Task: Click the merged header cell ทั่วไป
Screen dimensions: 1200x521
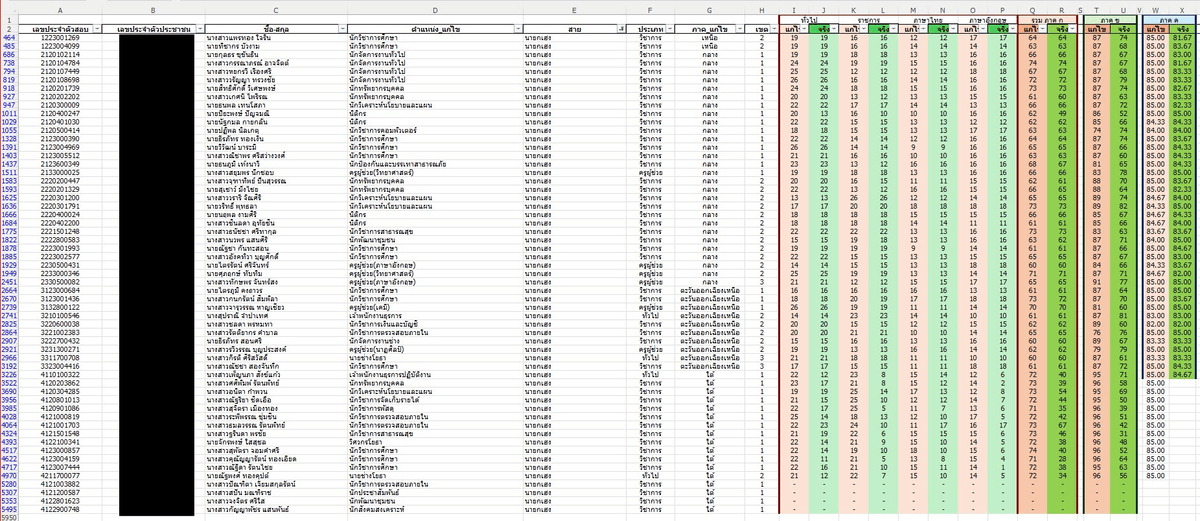Action: pos(809,20)
